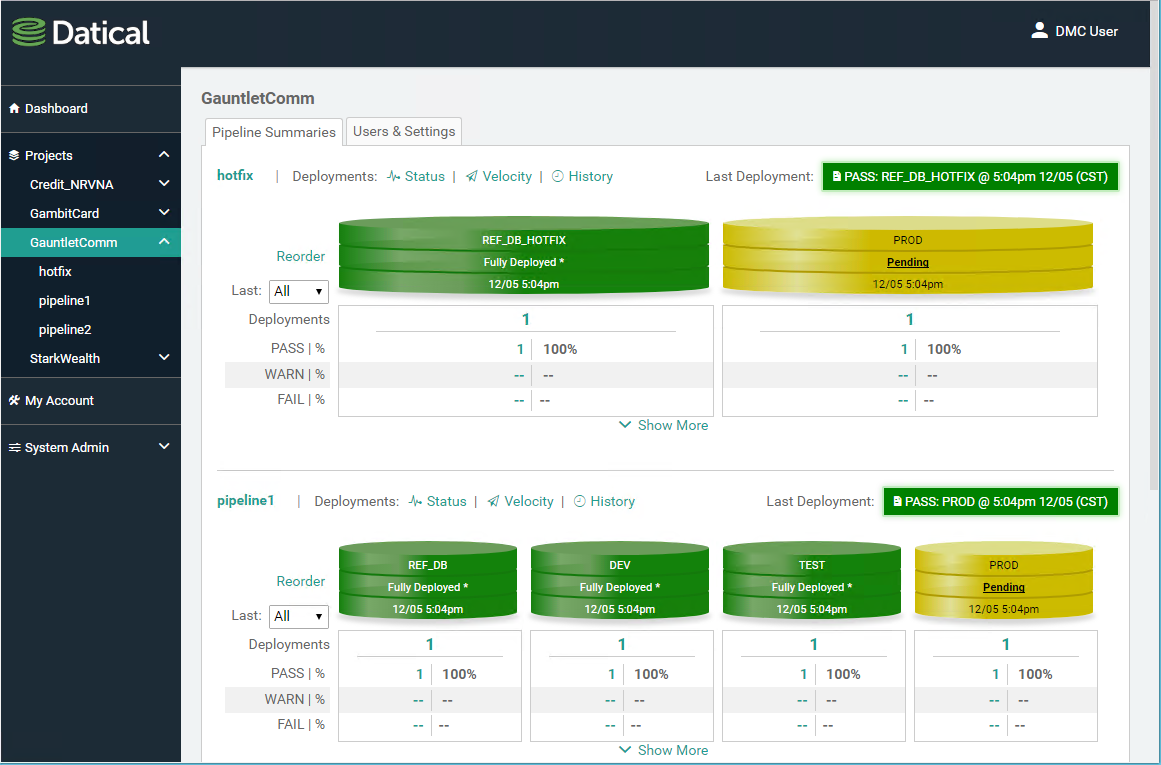Click the System Admin sliders icon
The image size is (1161, 765).
[x=14, y=448]
